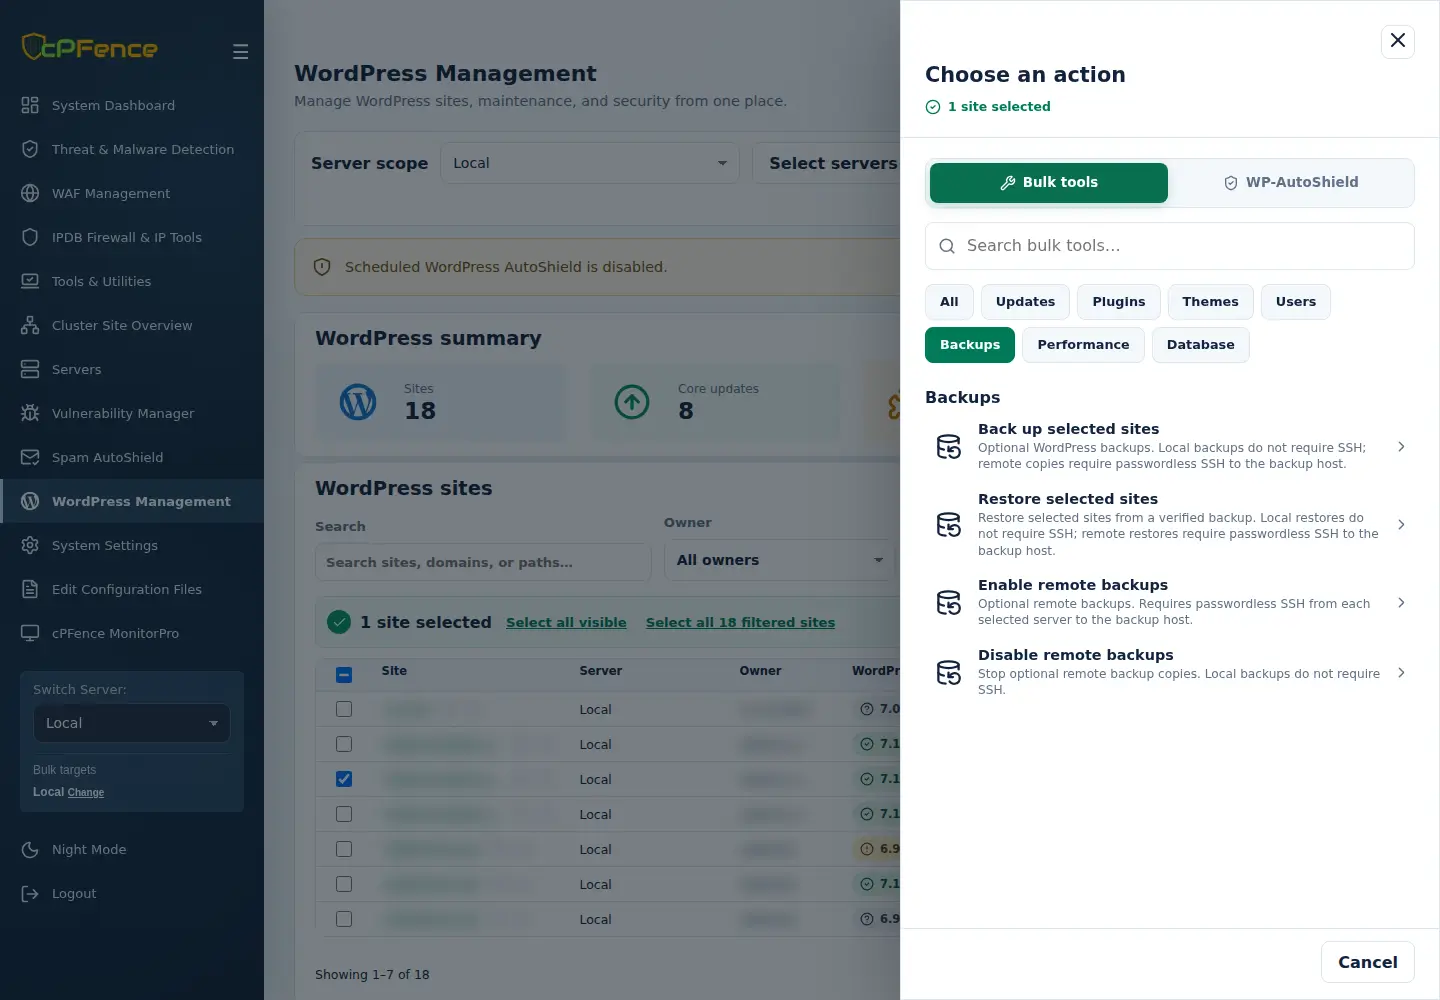Select the Bulk tools tab
1440x1000 pixels.
[x=1049, y=183]
